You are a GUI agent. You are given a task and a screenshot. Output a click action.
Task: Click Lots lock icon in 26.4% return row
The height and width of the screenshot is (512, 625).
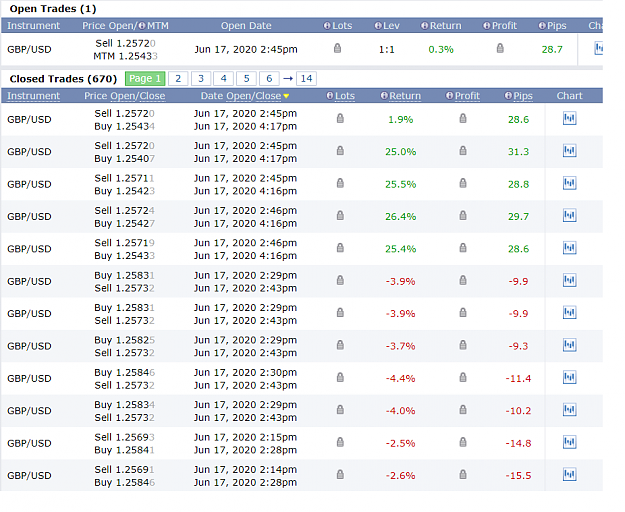(x=340, y=216)
